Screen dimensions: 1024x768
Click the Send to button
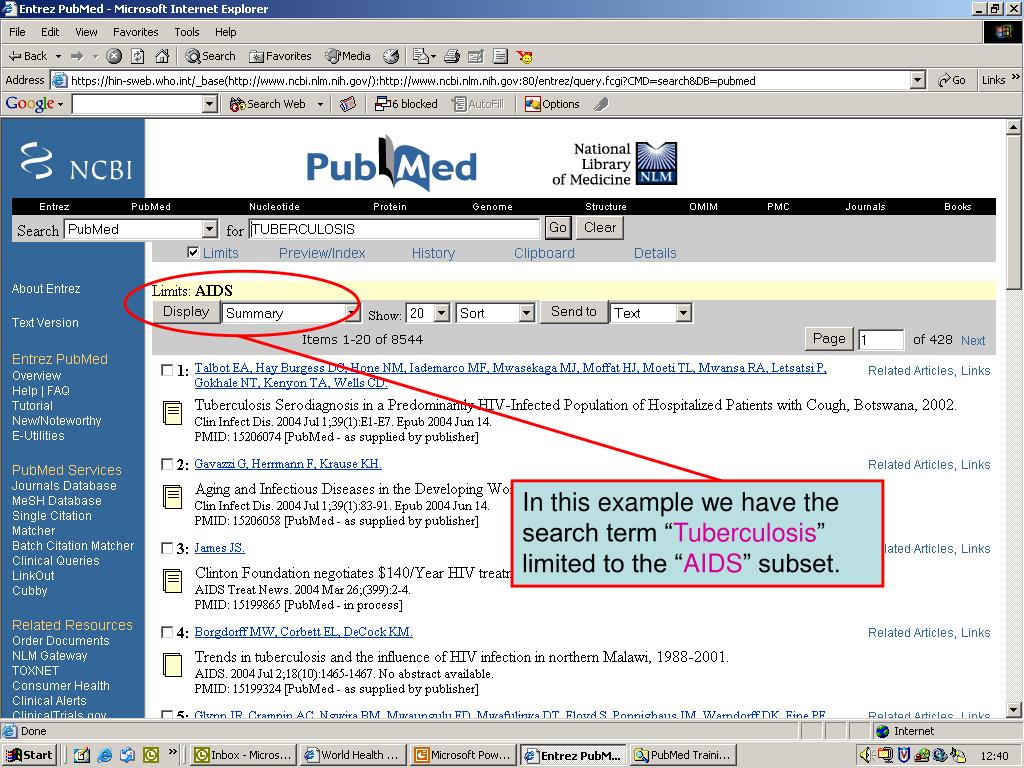tap(573, 312)
